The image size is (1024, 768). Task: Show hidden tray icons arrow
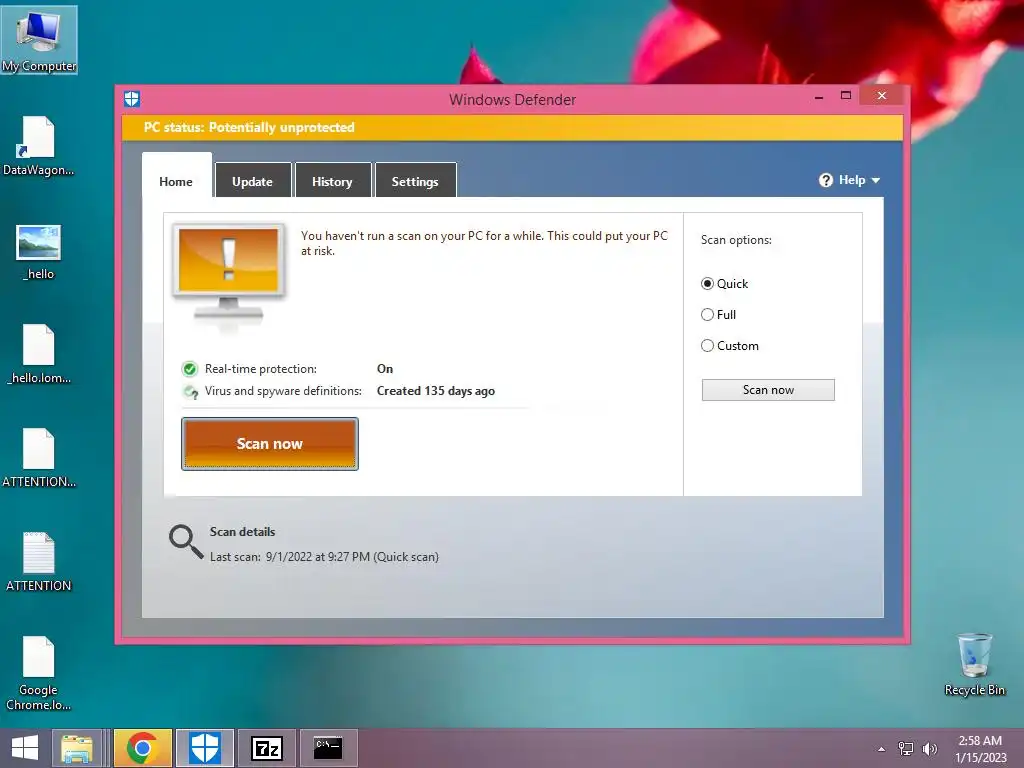pyautogui.click(x=881, y=749)
